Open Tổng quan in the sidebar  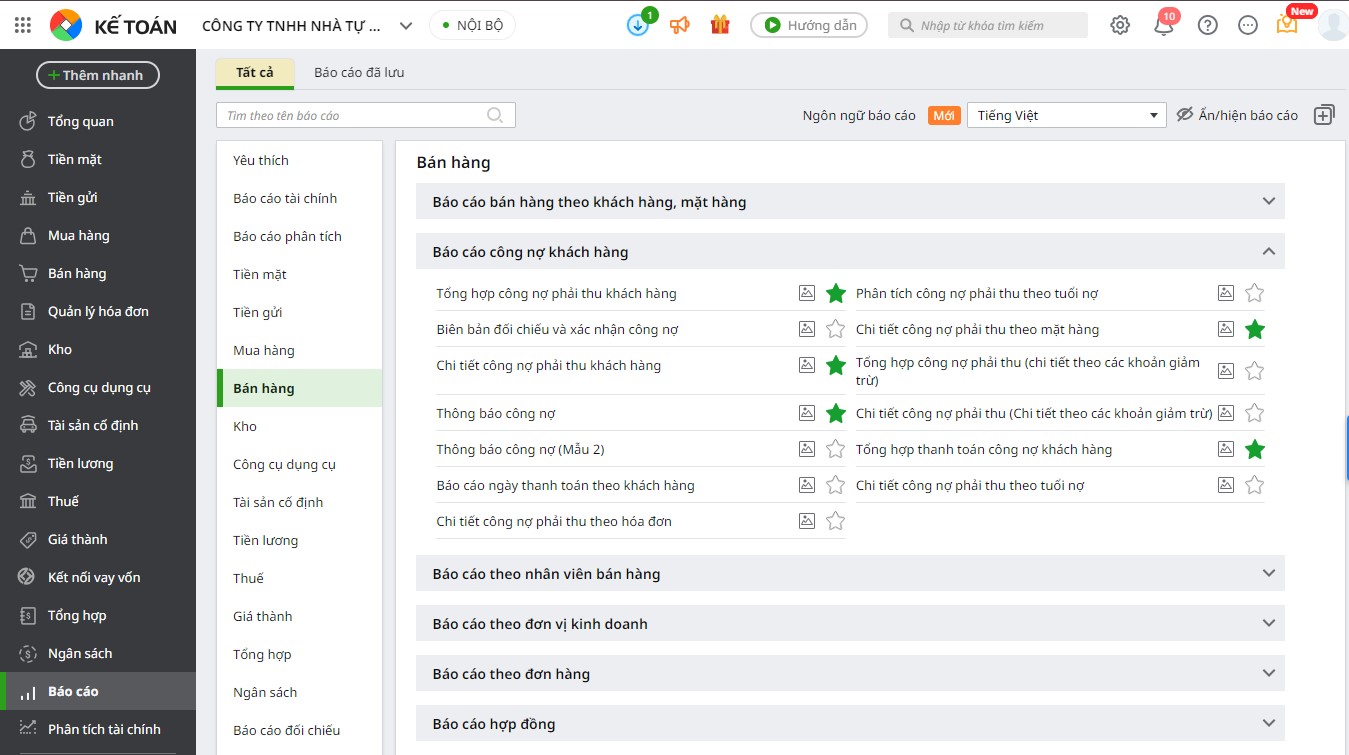pyautogui.click(x=98, y=121)
